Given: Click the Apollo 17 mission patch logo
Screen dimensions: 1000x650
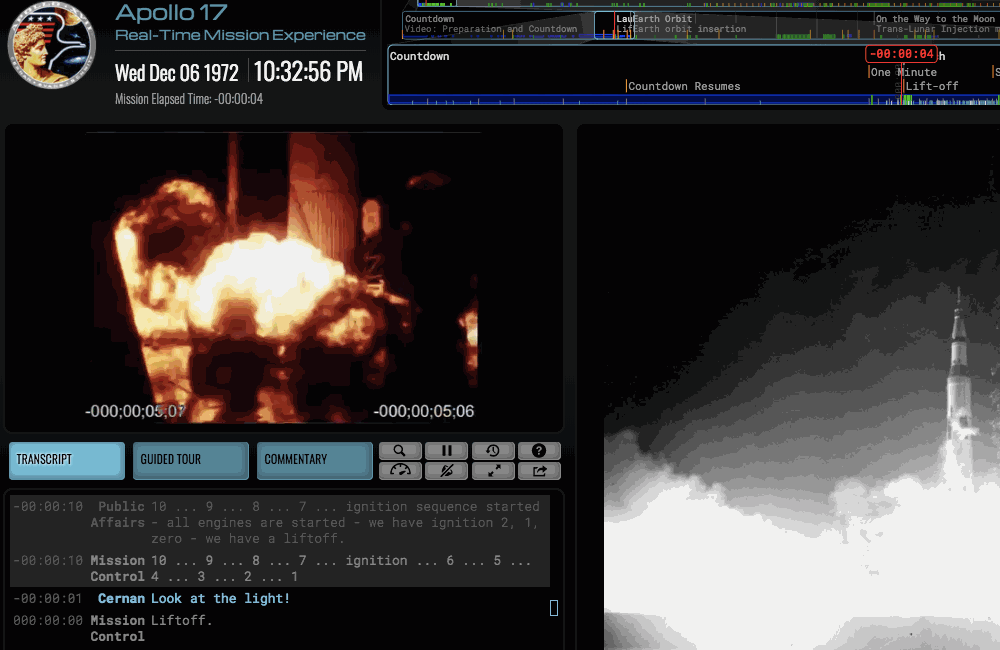Looking at the screenshot, I should pyautogui.click(x=52, y=45).
